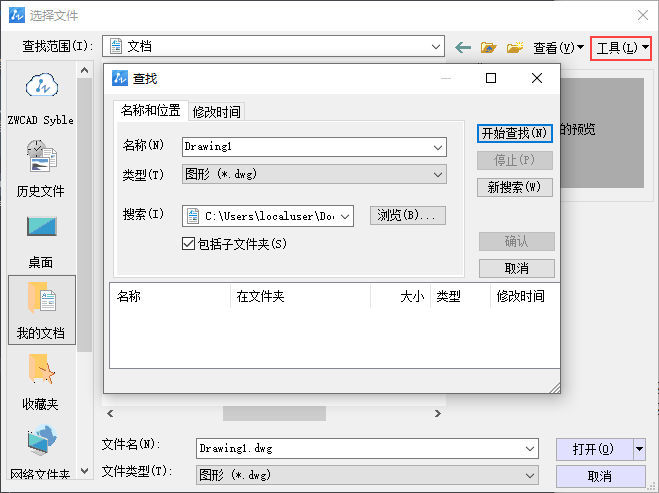Open the 工具 menu

[x=621, y=48]
